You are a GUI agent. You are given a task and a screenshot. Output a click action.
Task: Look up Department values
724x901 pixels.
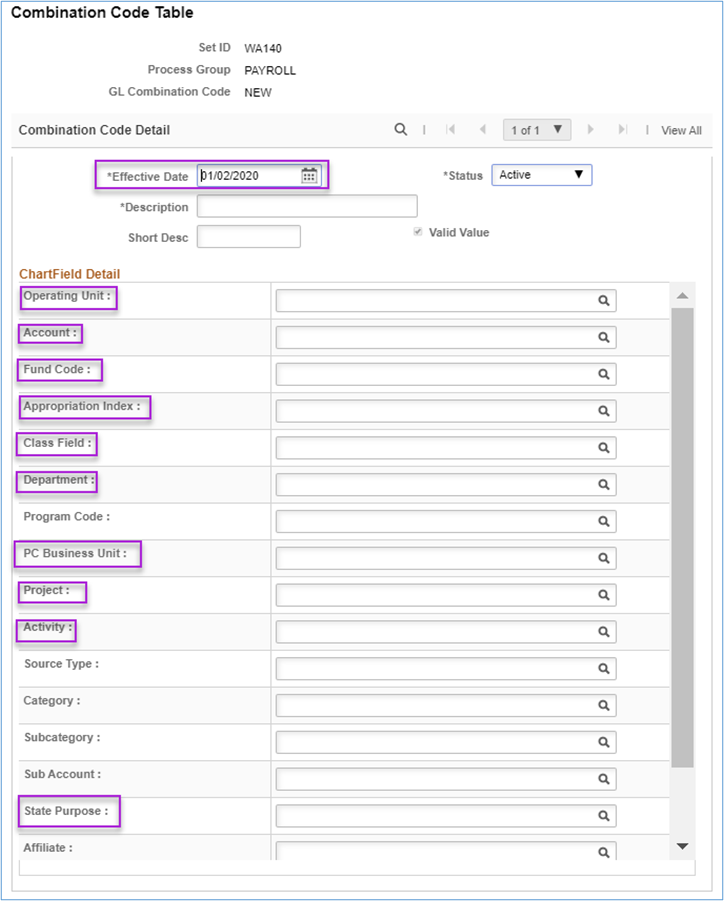[x=603, y=484]
